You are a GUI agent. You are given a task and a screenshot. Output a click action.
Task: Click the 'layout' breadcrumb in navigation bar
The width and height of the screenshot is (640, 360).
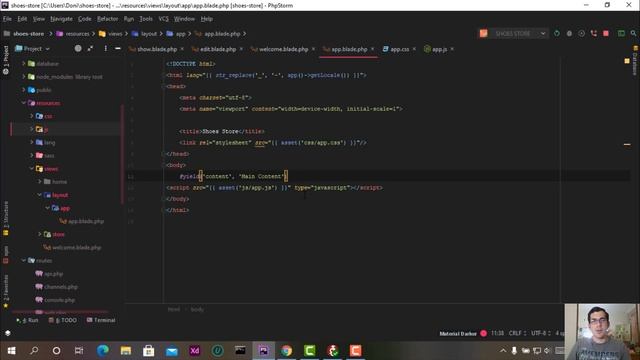[149, 33]
